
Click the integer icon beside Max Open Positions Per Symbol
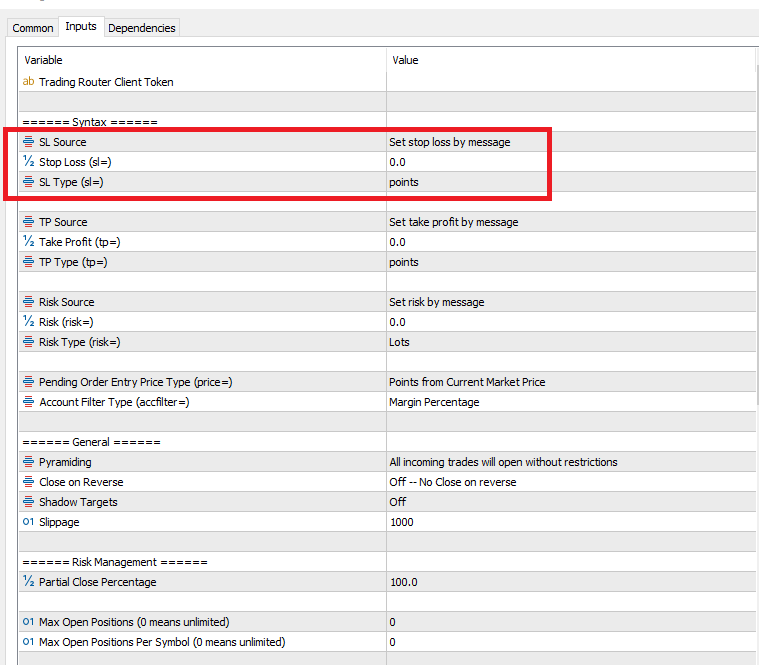[29, 642]
